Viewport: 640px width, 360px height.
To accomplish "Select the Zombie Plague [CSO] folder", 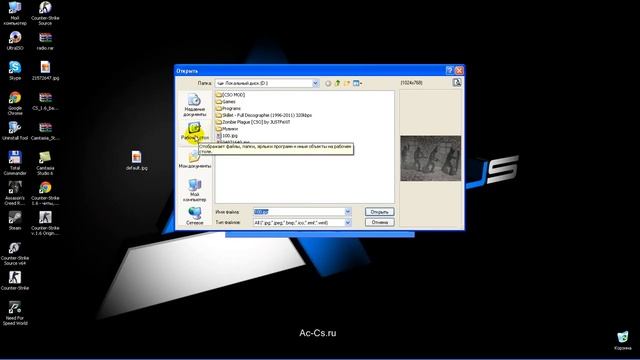I will click(x=253, y=122).
